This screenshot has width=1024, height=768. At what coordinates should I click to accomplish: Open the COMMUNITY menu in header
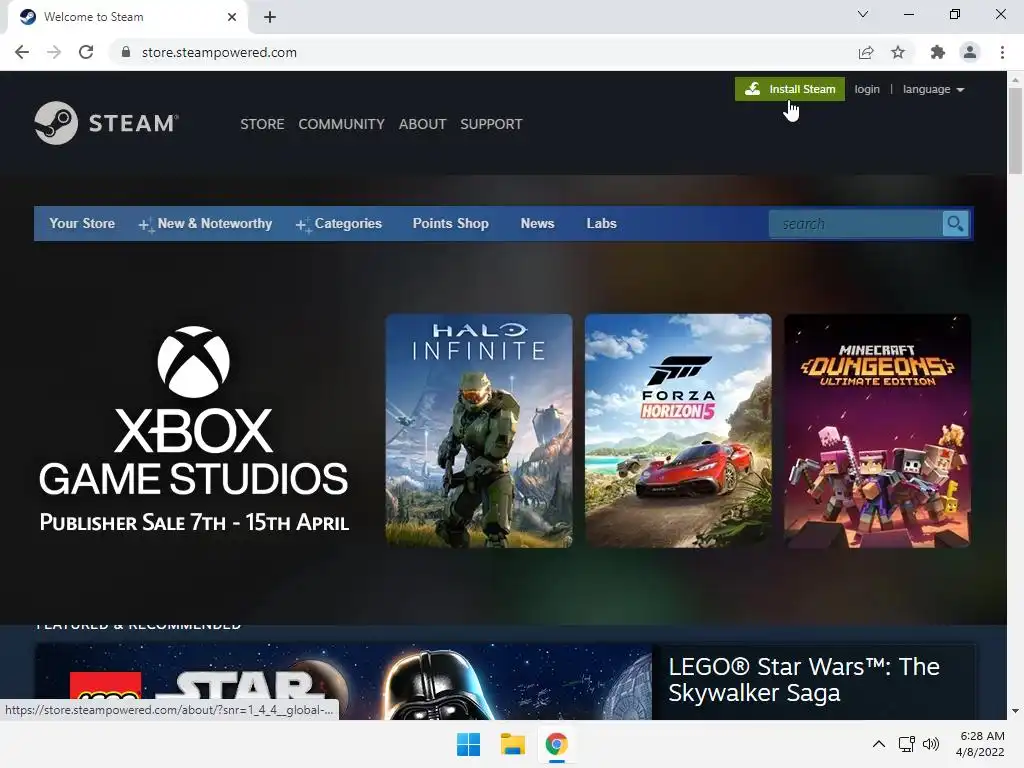[342, 124]
